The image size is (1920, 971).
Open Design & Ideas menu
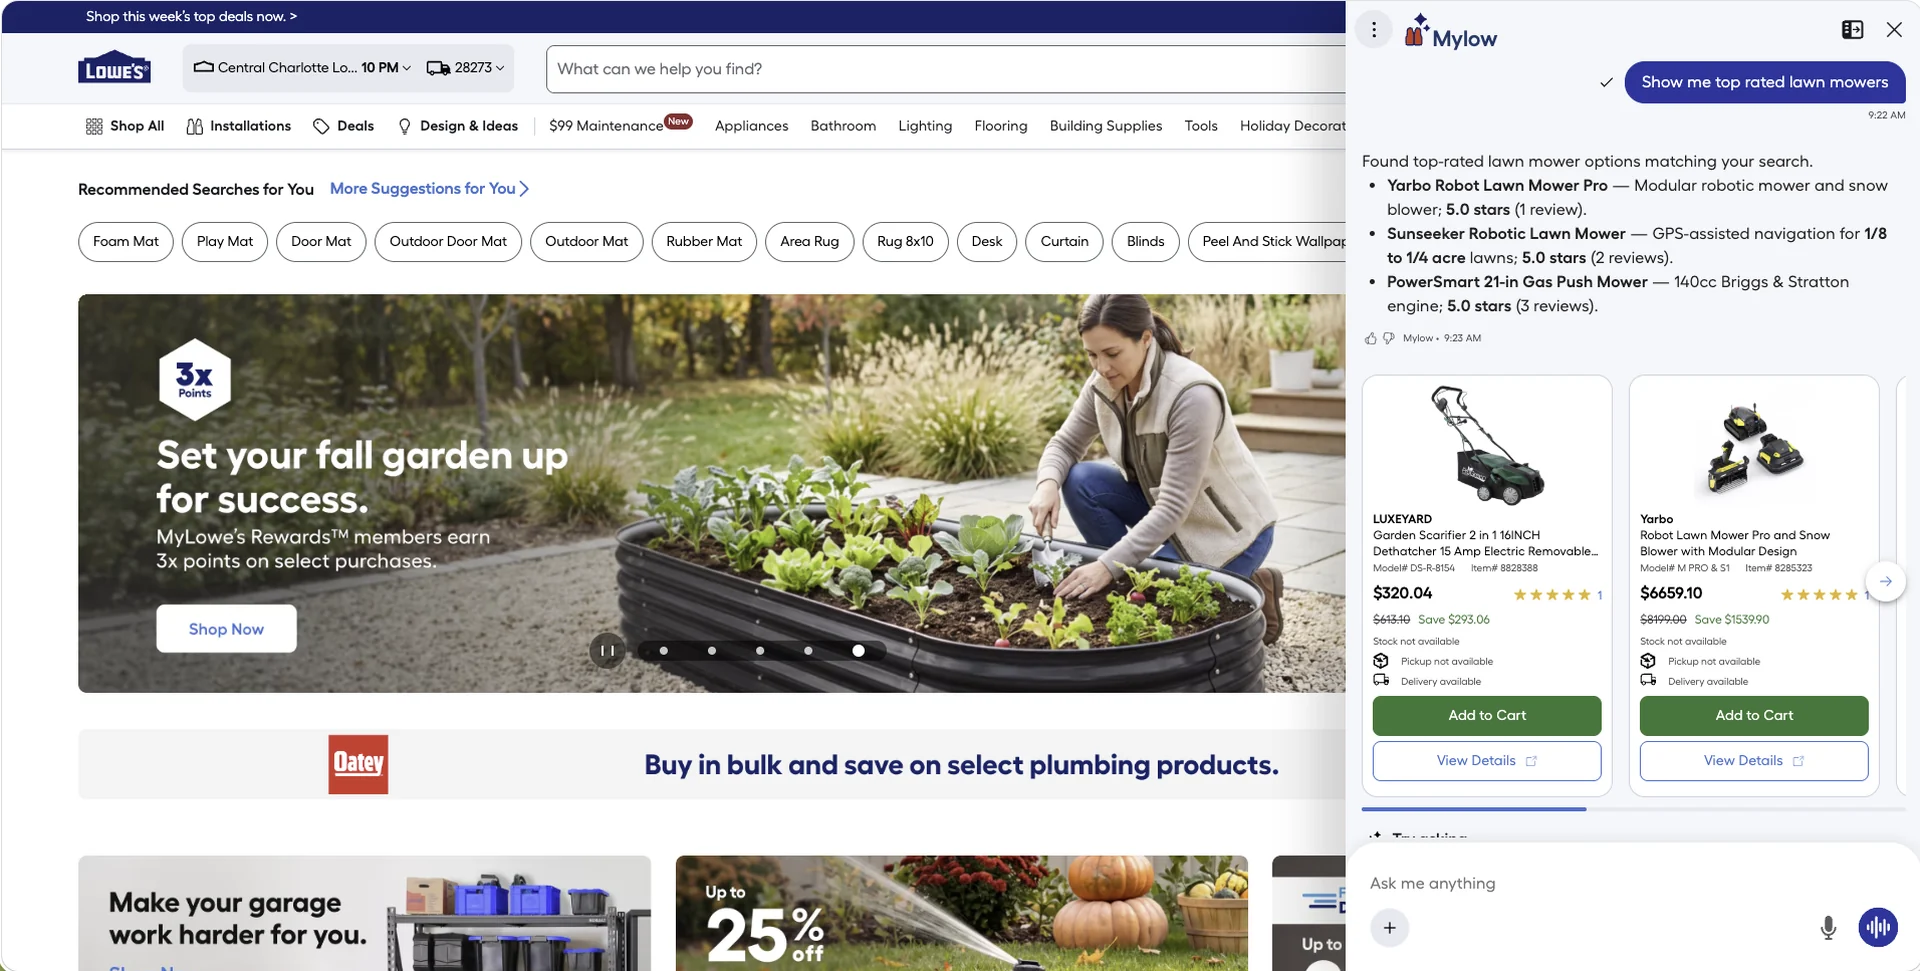pos(458,126)
